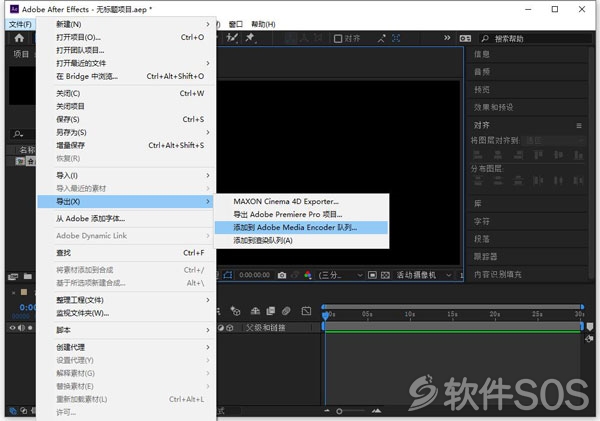Image resolution: width=600 pixels, height=421 pixels.
Task: Expand the 打开最近的文件 submenu
Action: tap(126, 63)
